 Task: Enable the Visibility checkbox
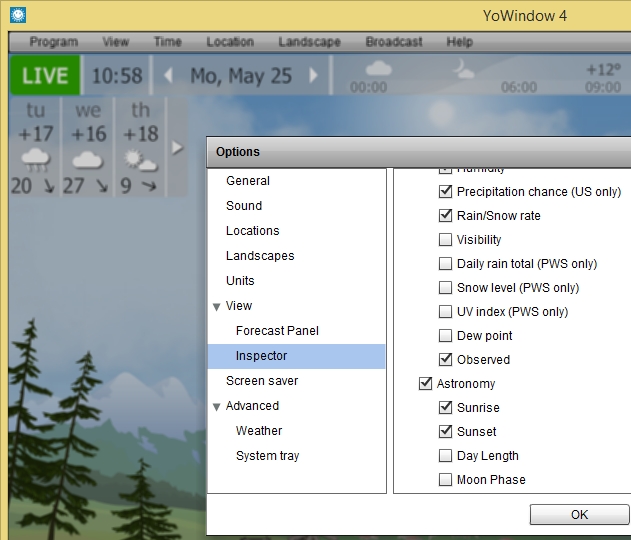point(446,240)
